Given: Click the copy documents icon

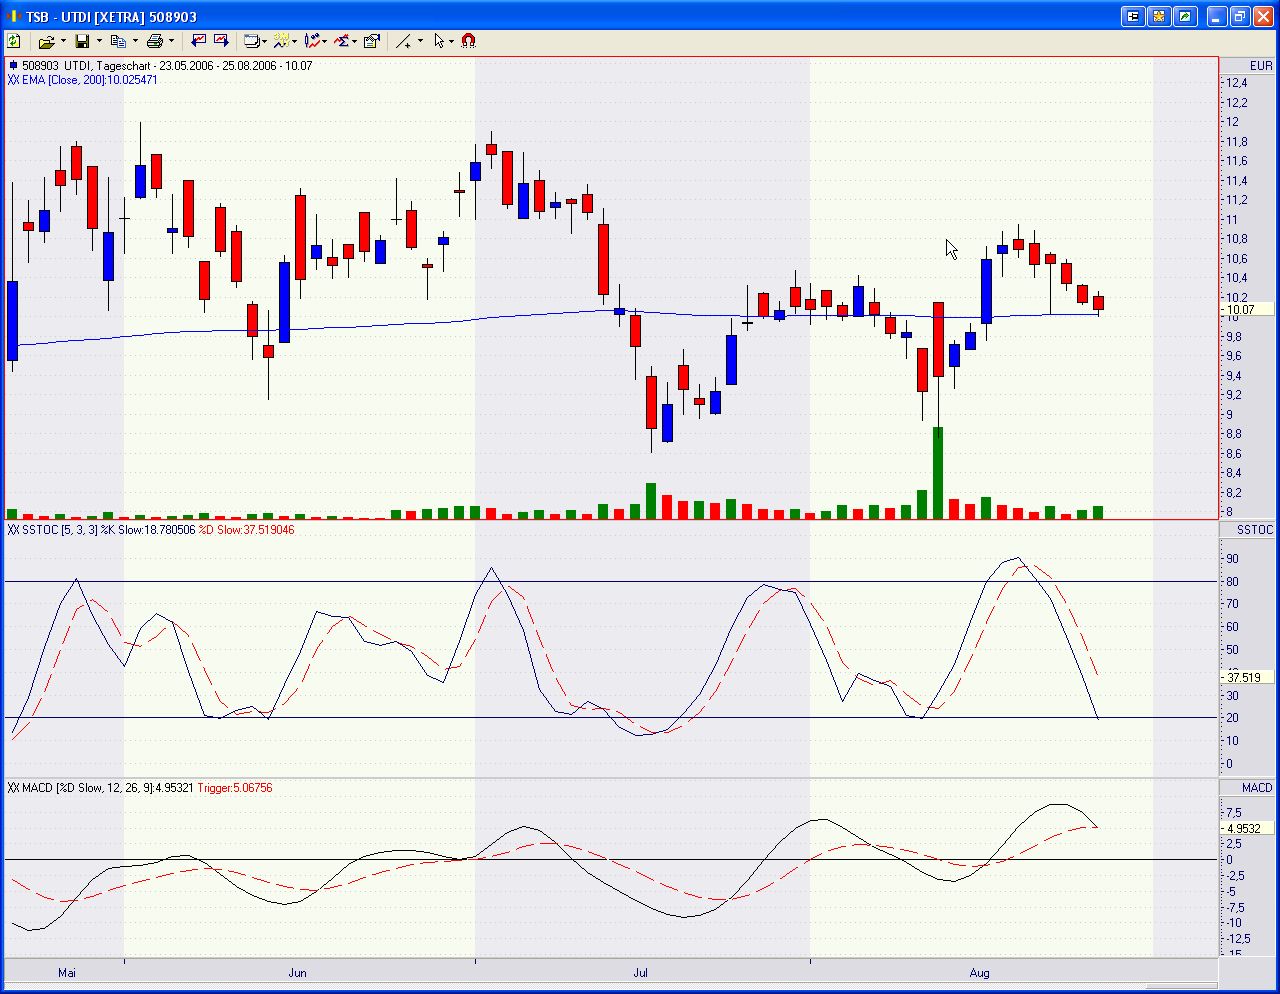Looking at the screenshot, I should tap(118, 41).
